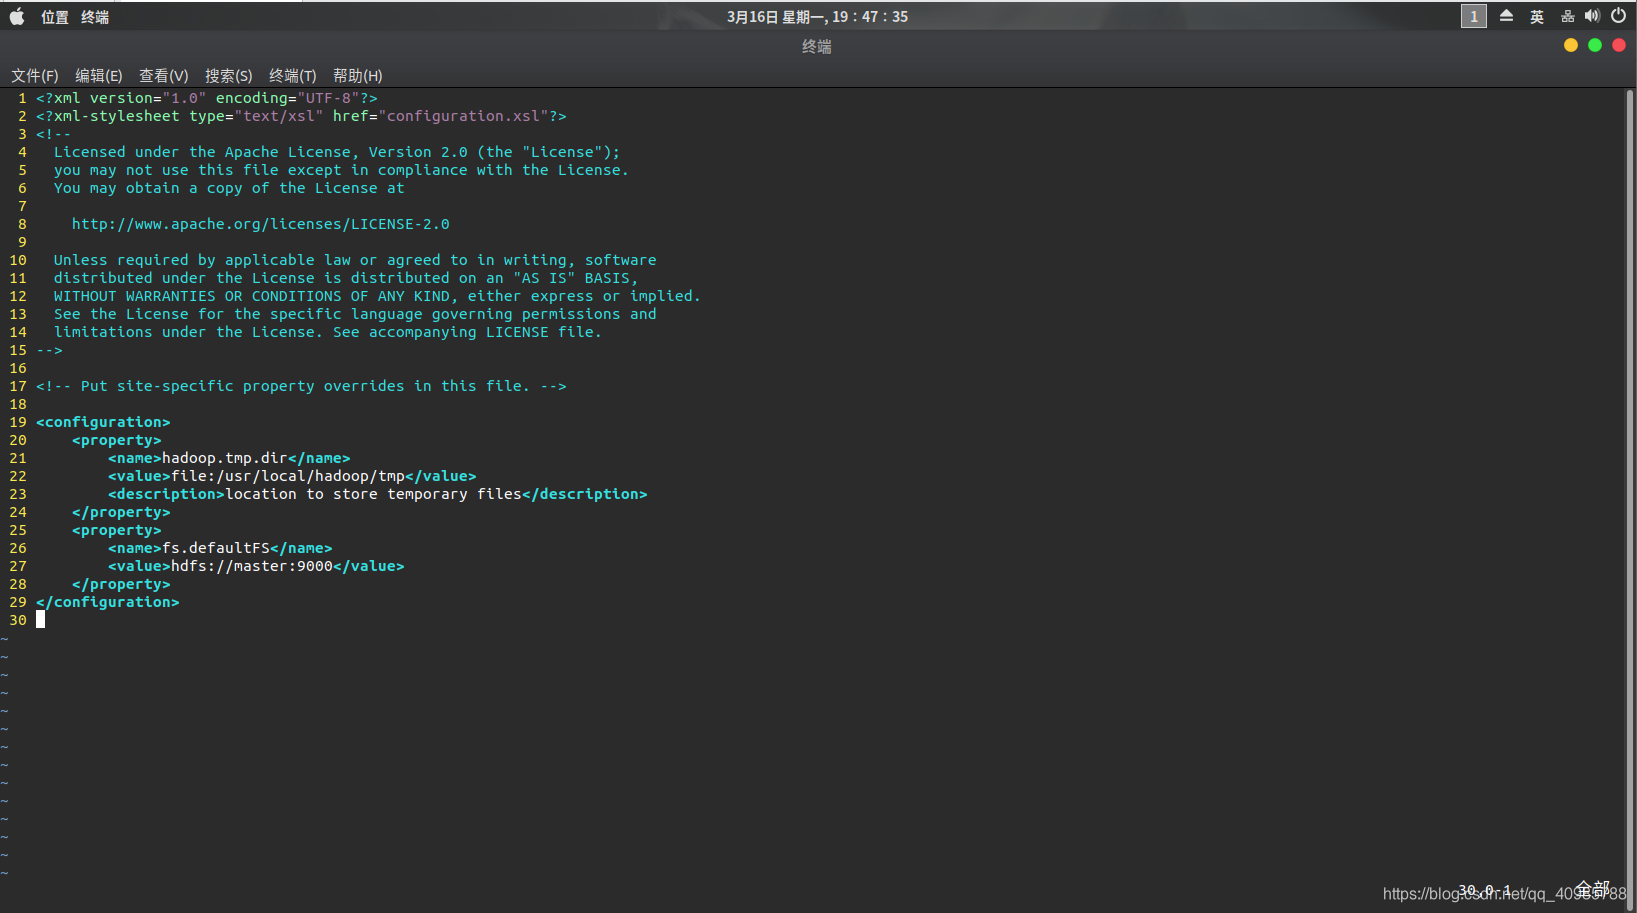Screen dimensions: 1637x913
Task: Click the 终端 window title bar text
Action: (x=817, y=46)
